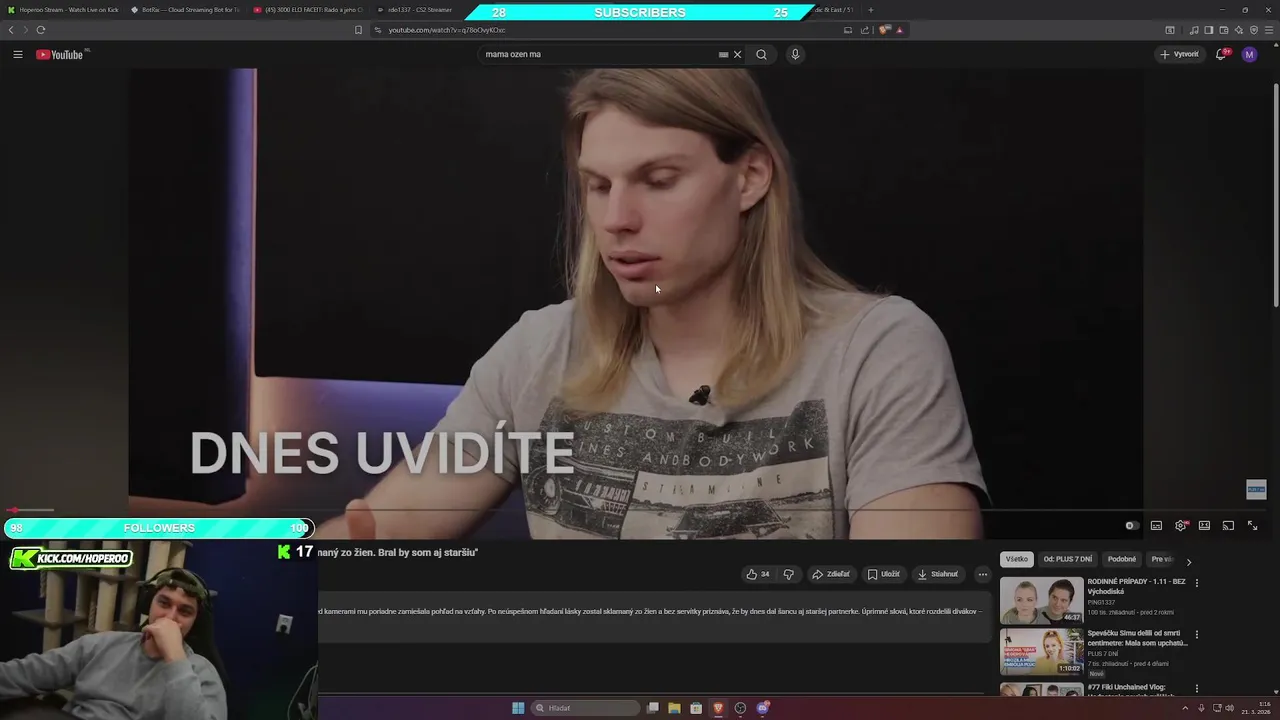The height and width of the screenshot is (720, 1280).
Task: Dislike the video with thumbs down
Action: 788,574
